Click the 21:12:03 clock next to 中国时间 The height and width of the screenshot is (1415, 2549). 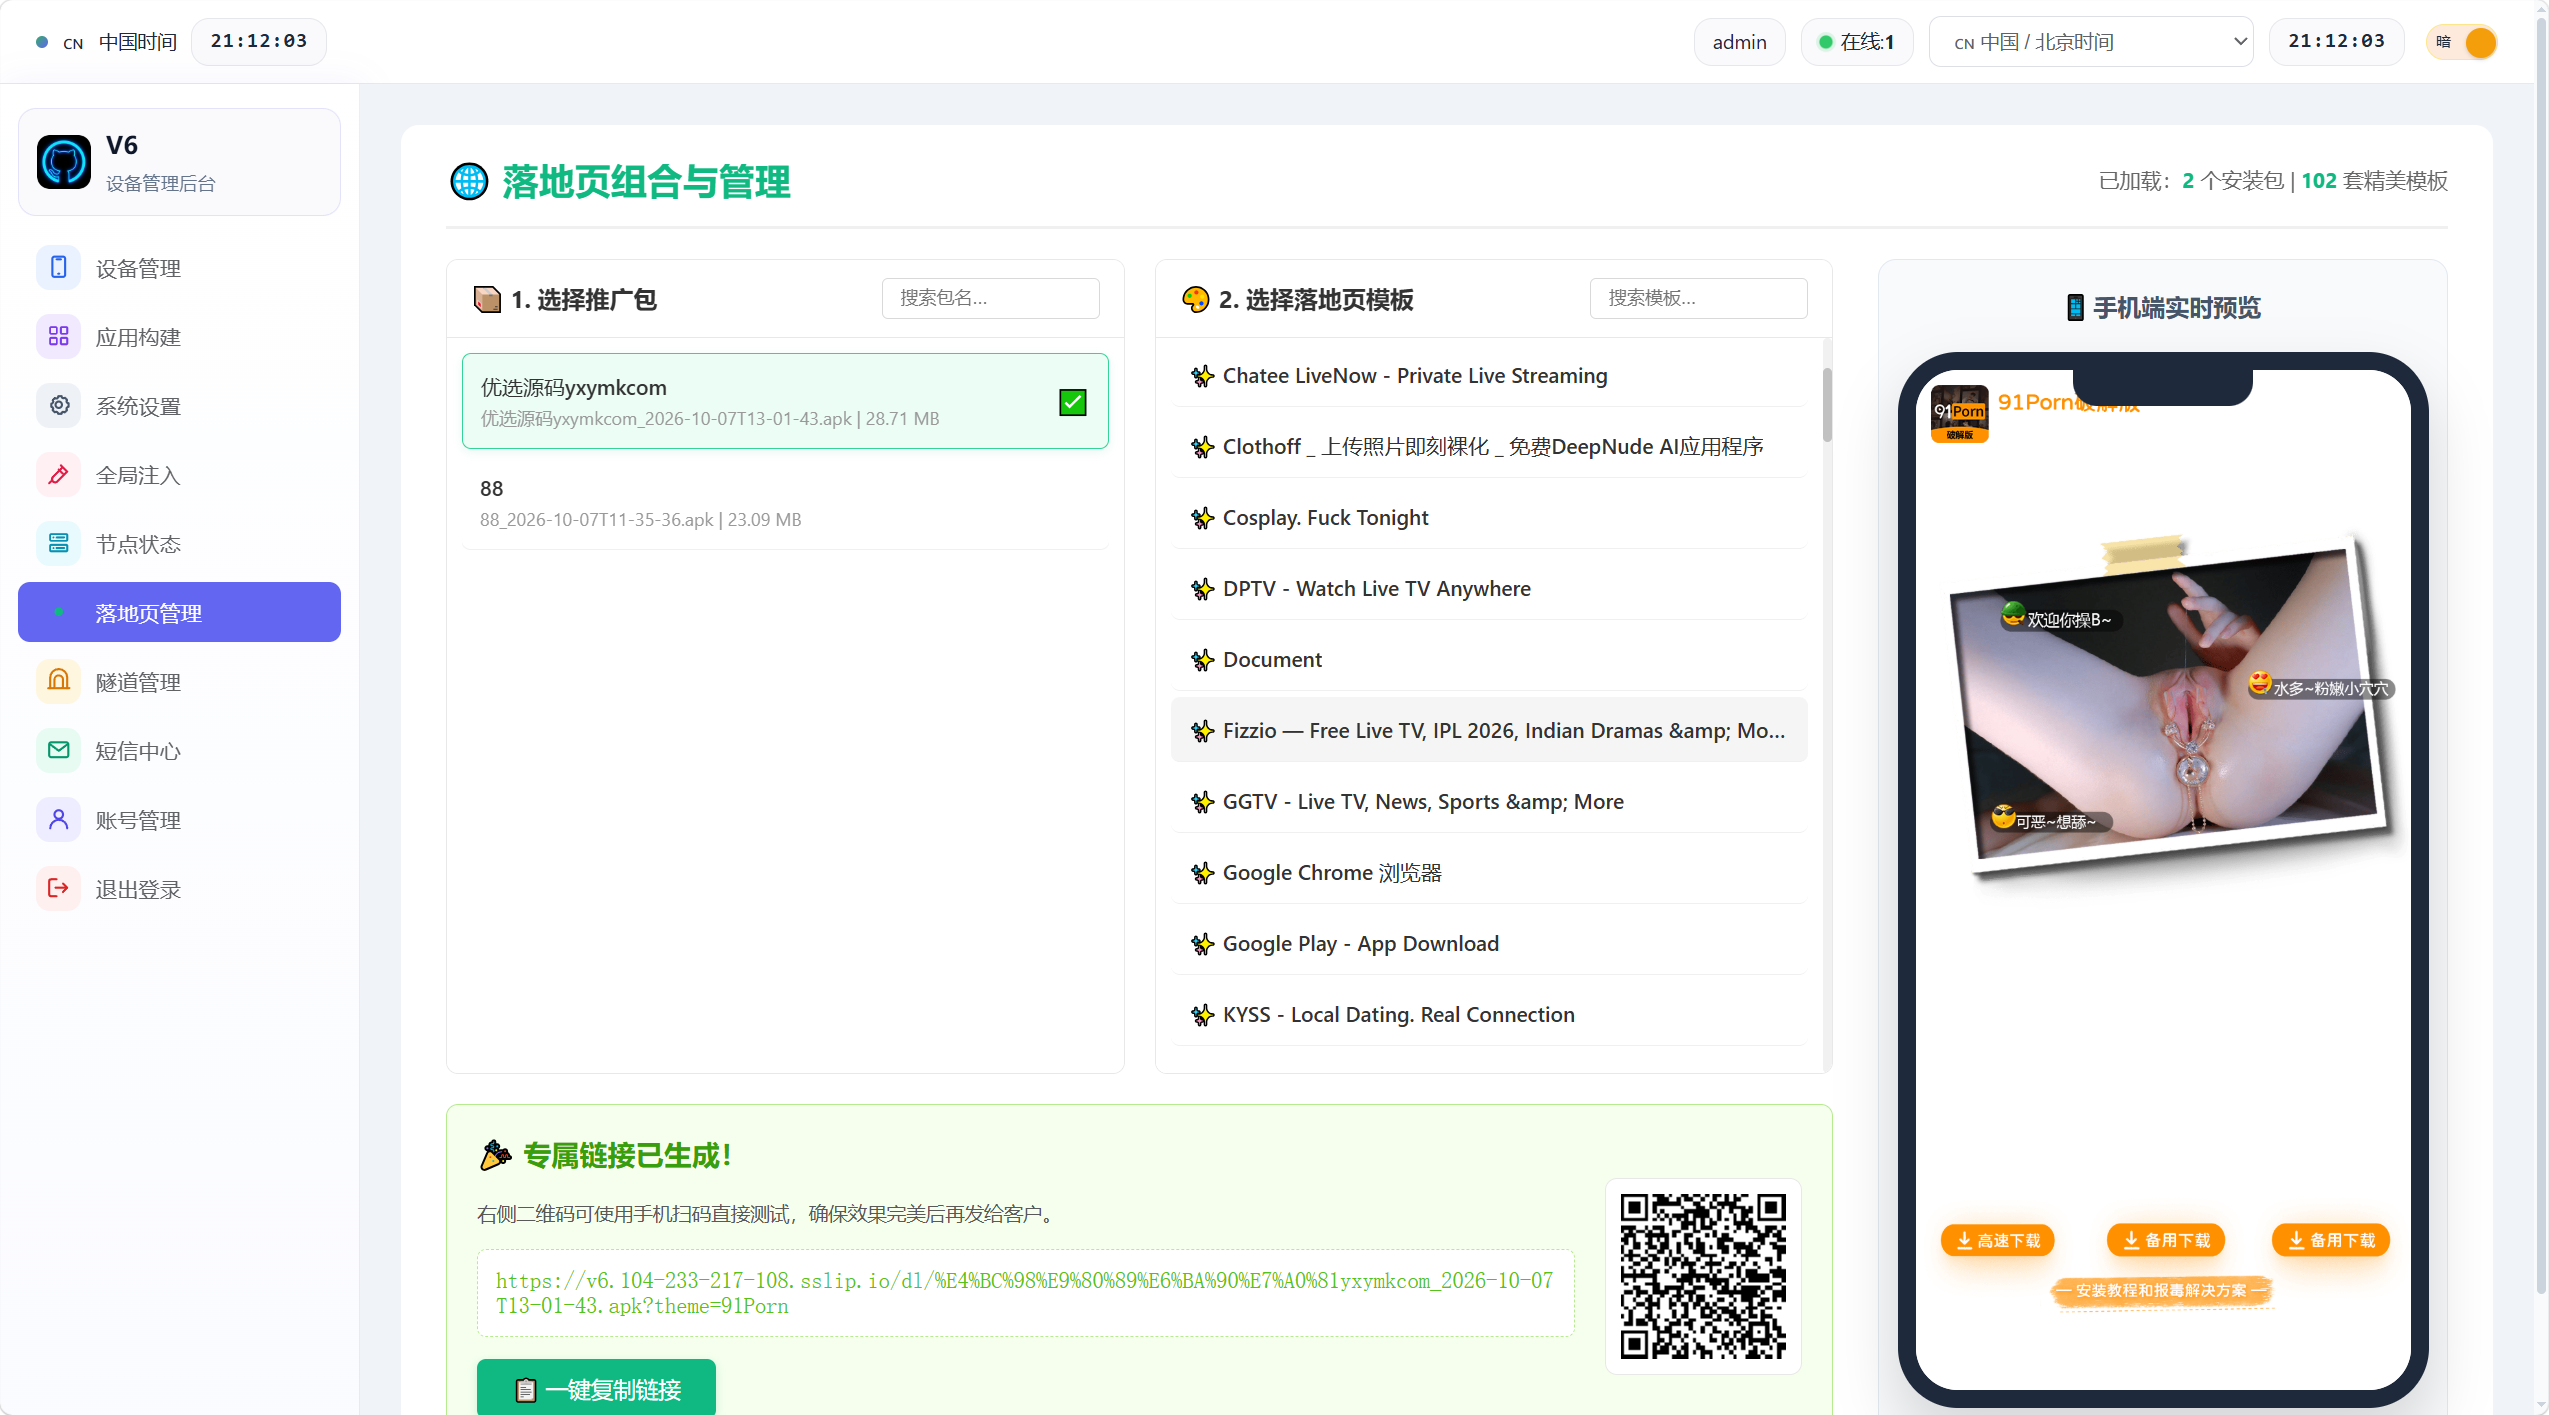(259, 41)
